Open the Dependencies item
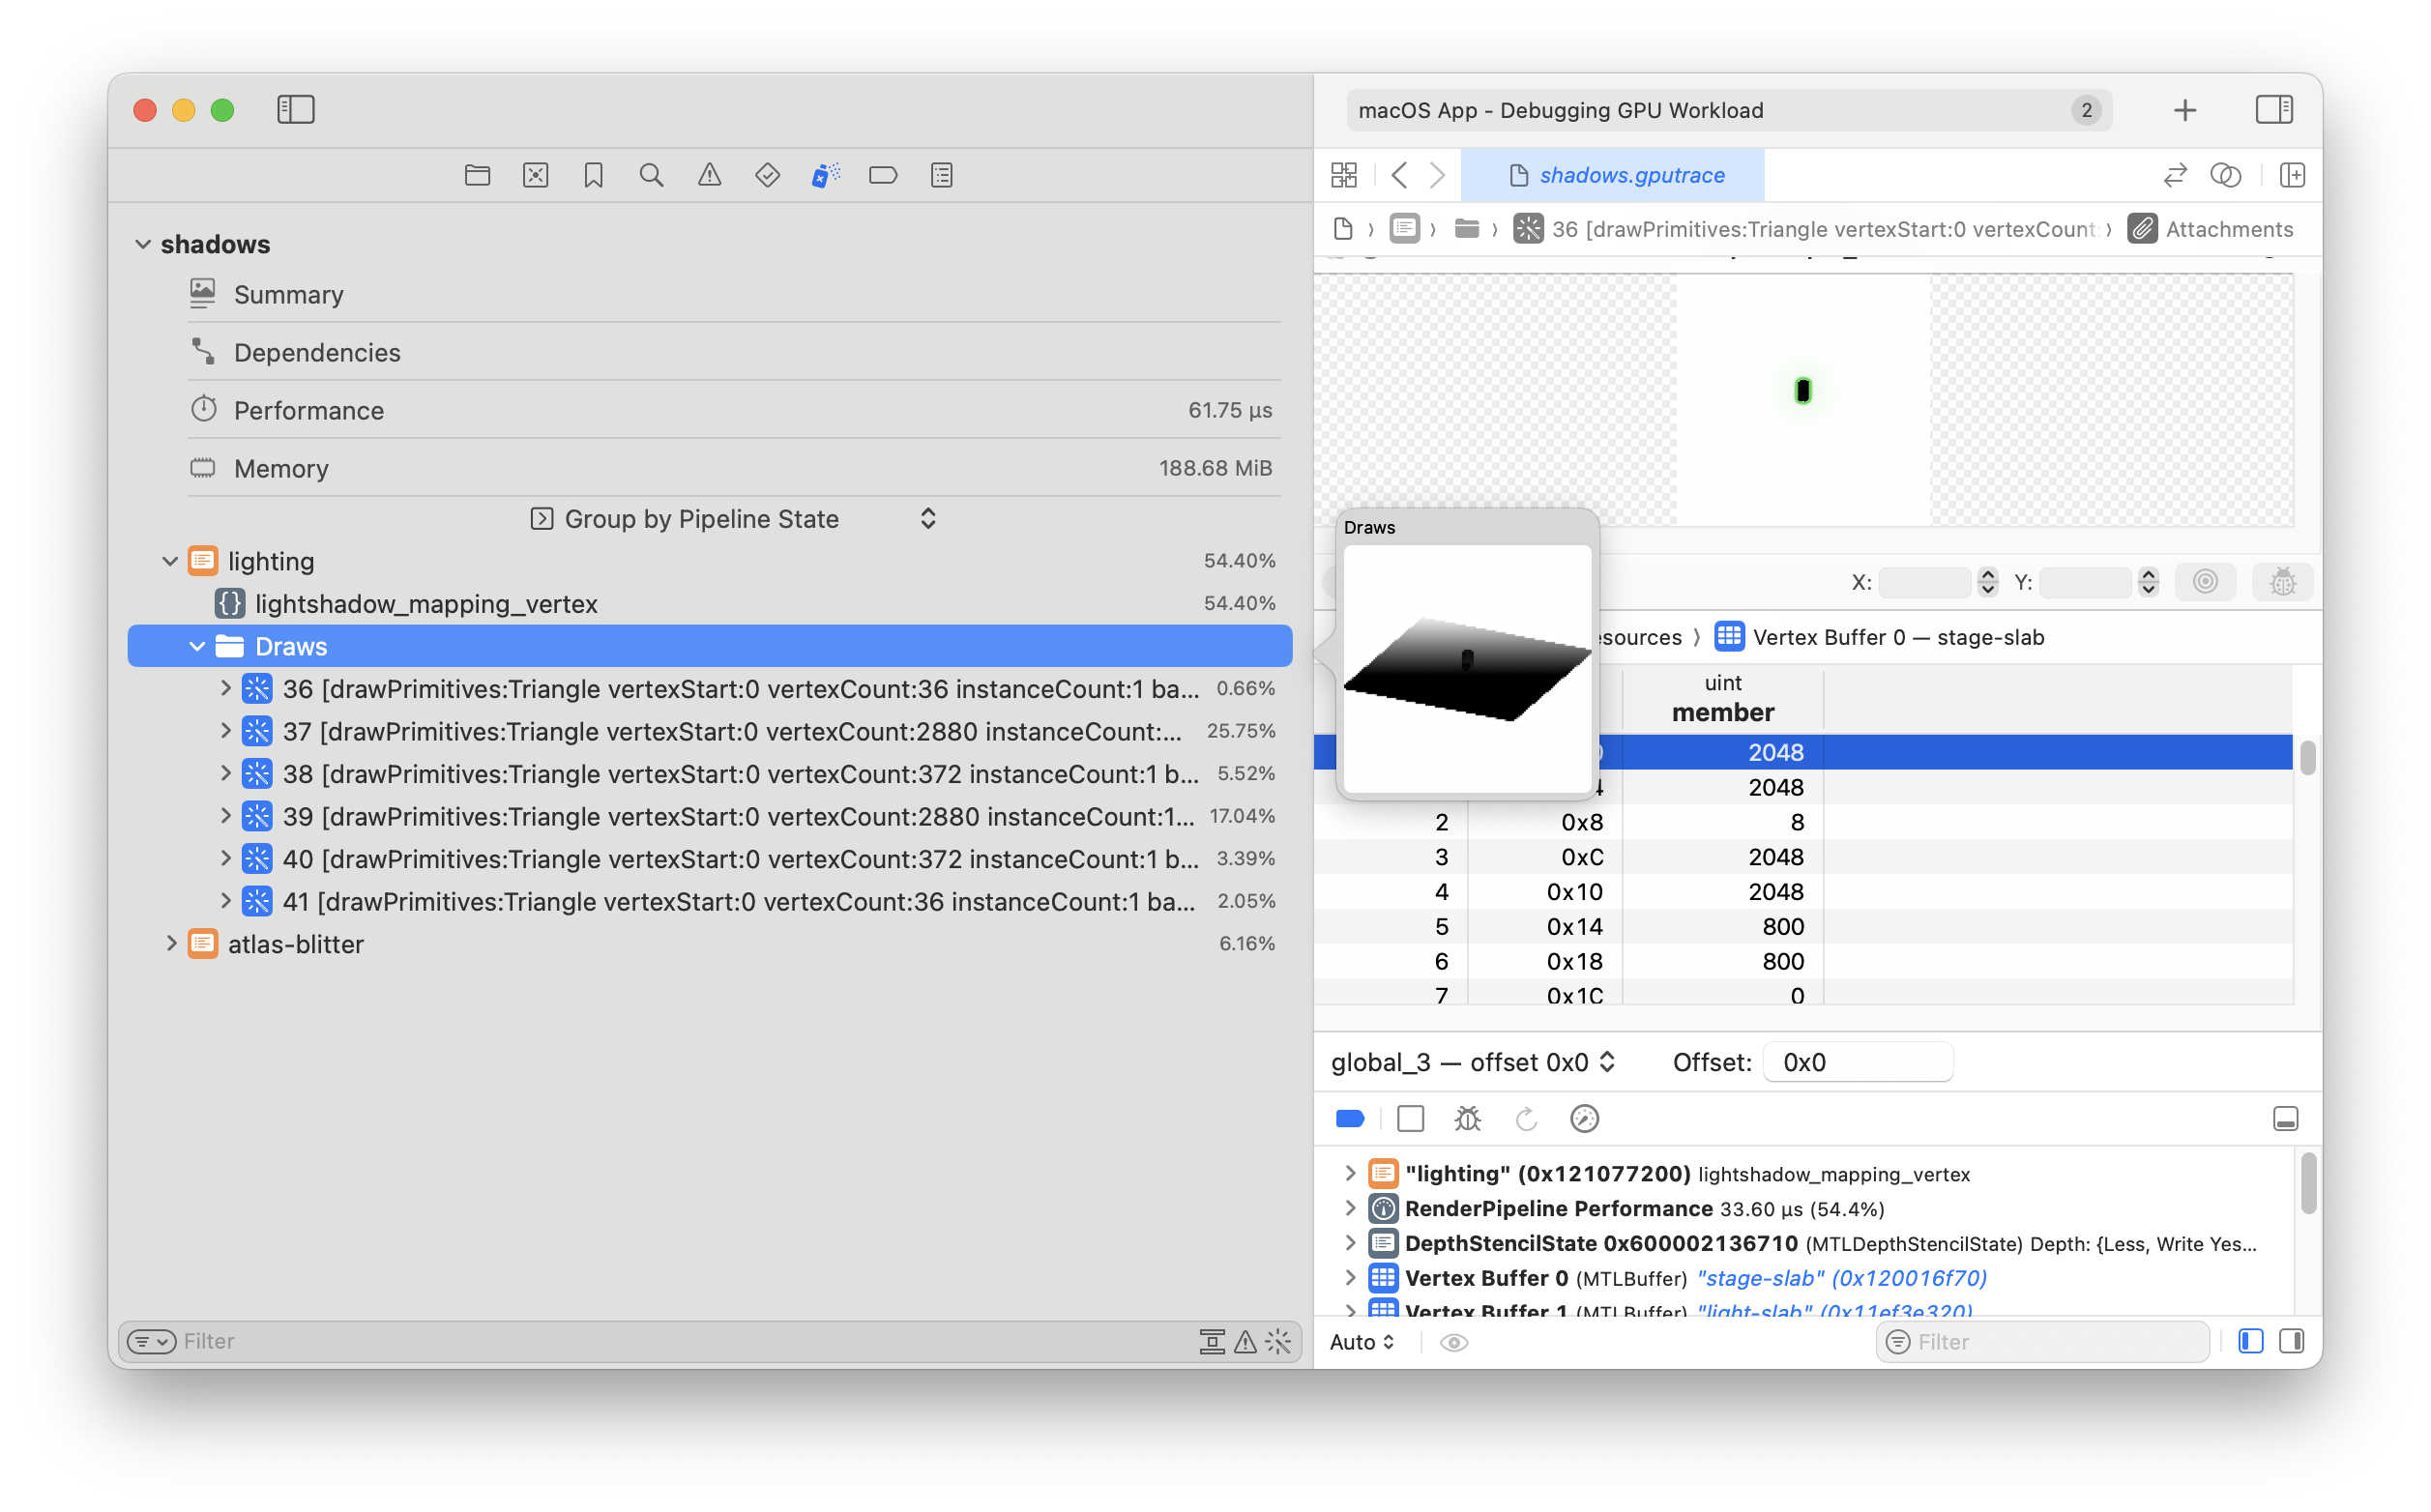The image size is (2431, 1512). (734, 353)
